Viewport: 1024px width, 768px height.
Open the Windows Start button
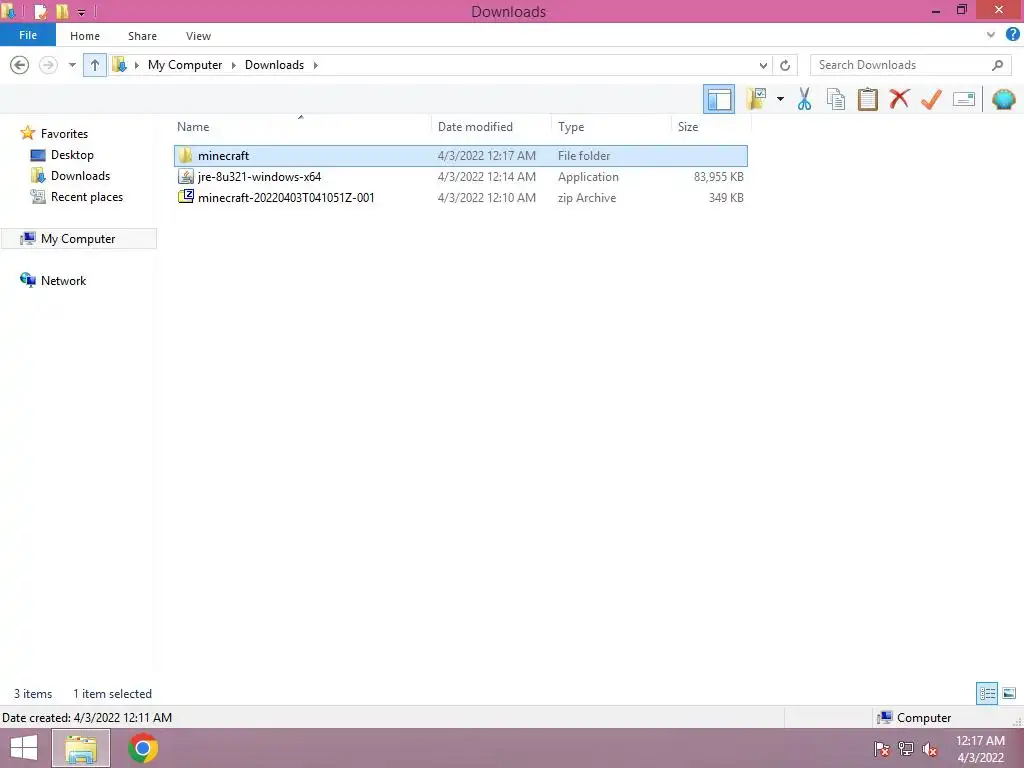pyautogui.click(x=24, y=748)
